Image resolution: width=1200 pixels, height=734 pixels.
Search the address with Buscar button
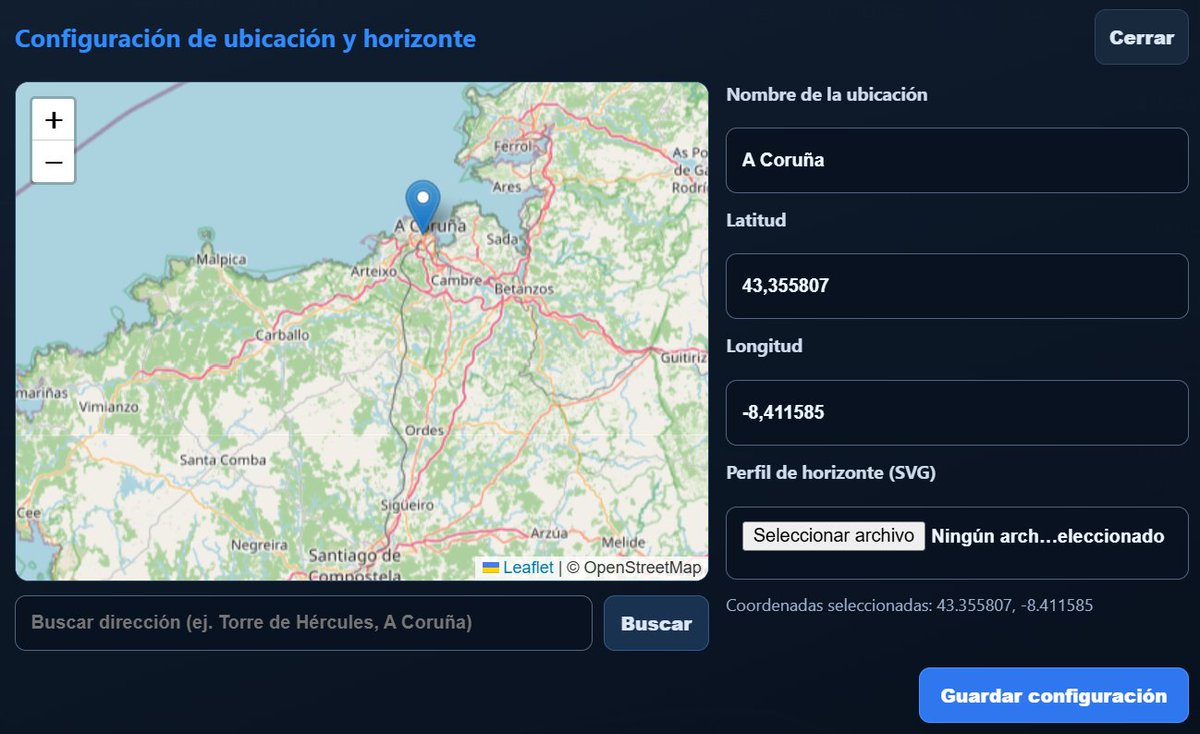pyautogui.click(x=656, y=623)
